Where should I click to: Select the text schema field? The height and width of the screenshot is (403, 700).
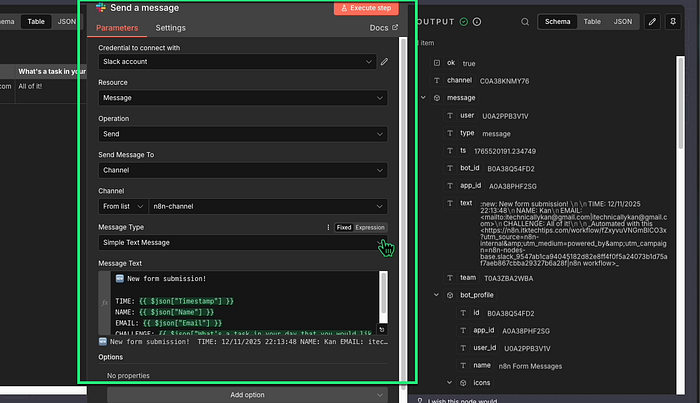point(466,203)
